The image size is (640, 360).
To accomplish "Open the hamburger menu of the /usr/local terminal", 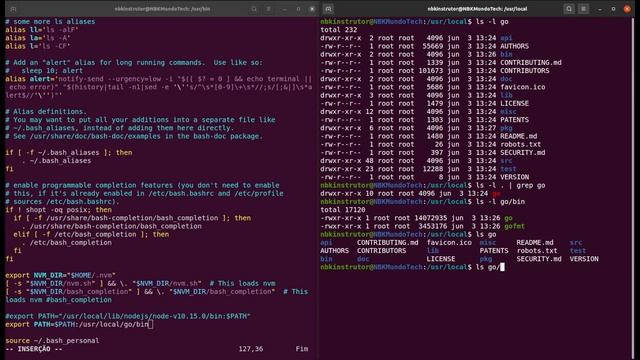I will [583, 9].
